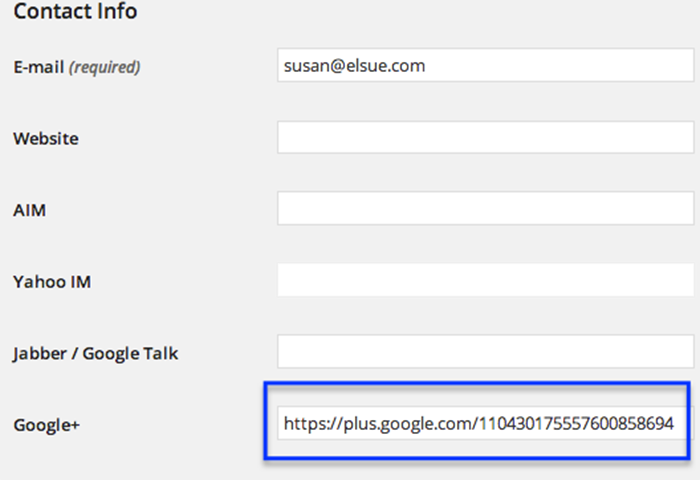Click the Yahoo IM label
Image resolution: width=700 pixels, height=480 pixels.
[52, 282]
